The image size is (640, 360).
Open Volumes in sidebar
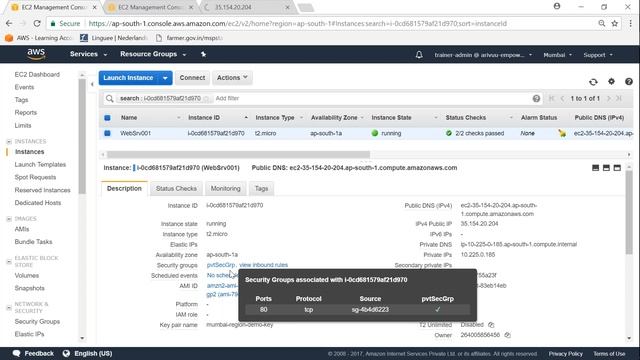point(27,276)
